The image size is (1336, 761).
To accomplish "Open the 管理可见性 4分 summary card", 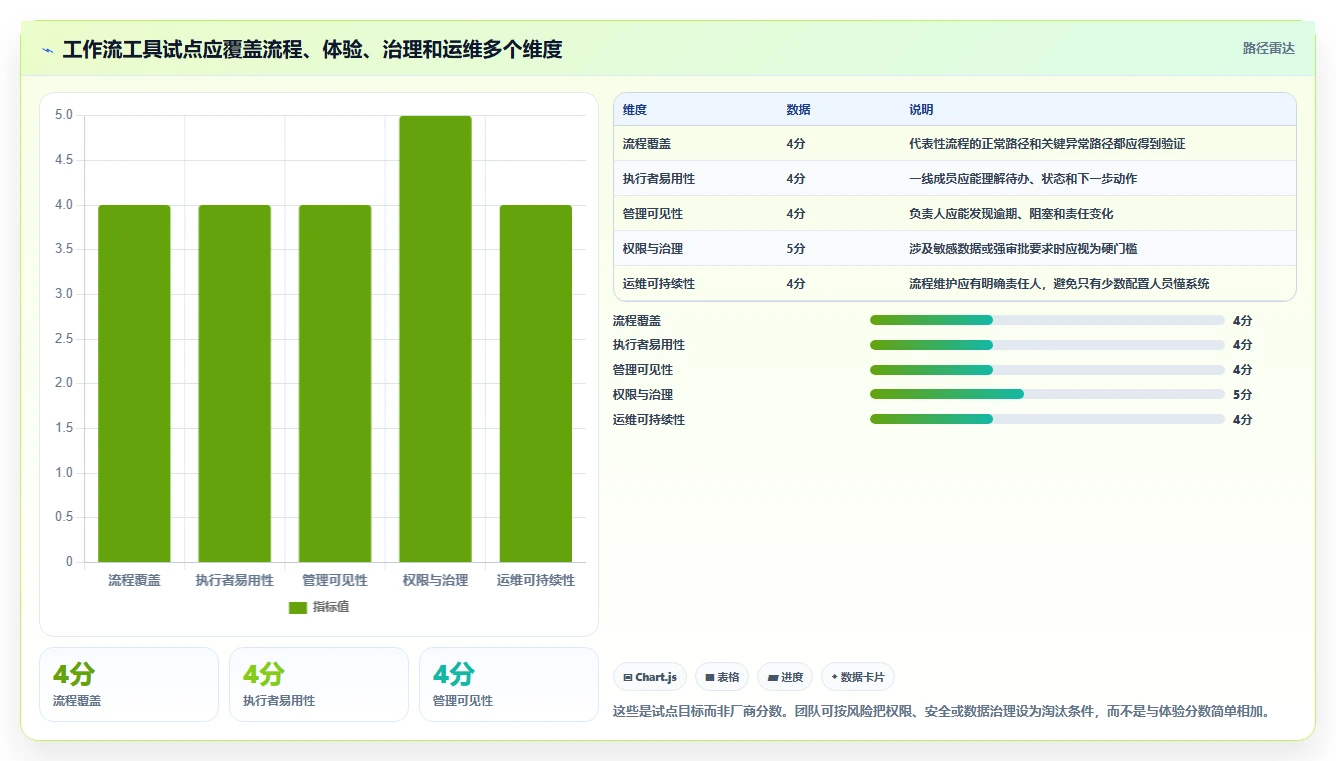I will 509,684.
